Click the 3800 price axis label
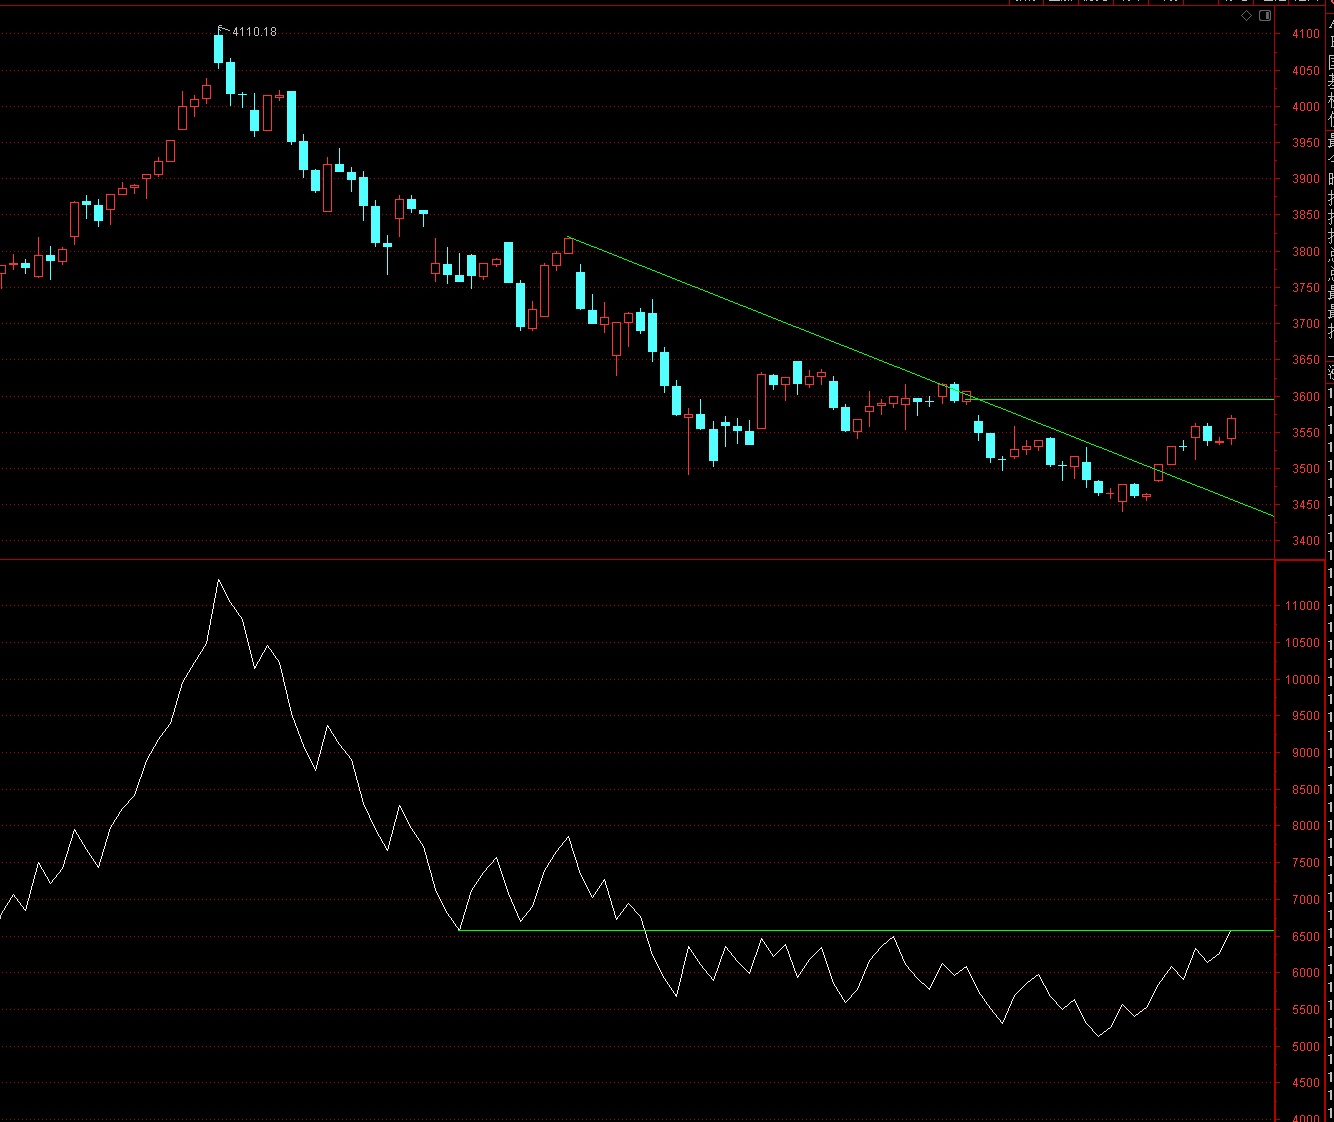Viewport: 1334px width, 1122px height. (x=1305, y=252)
